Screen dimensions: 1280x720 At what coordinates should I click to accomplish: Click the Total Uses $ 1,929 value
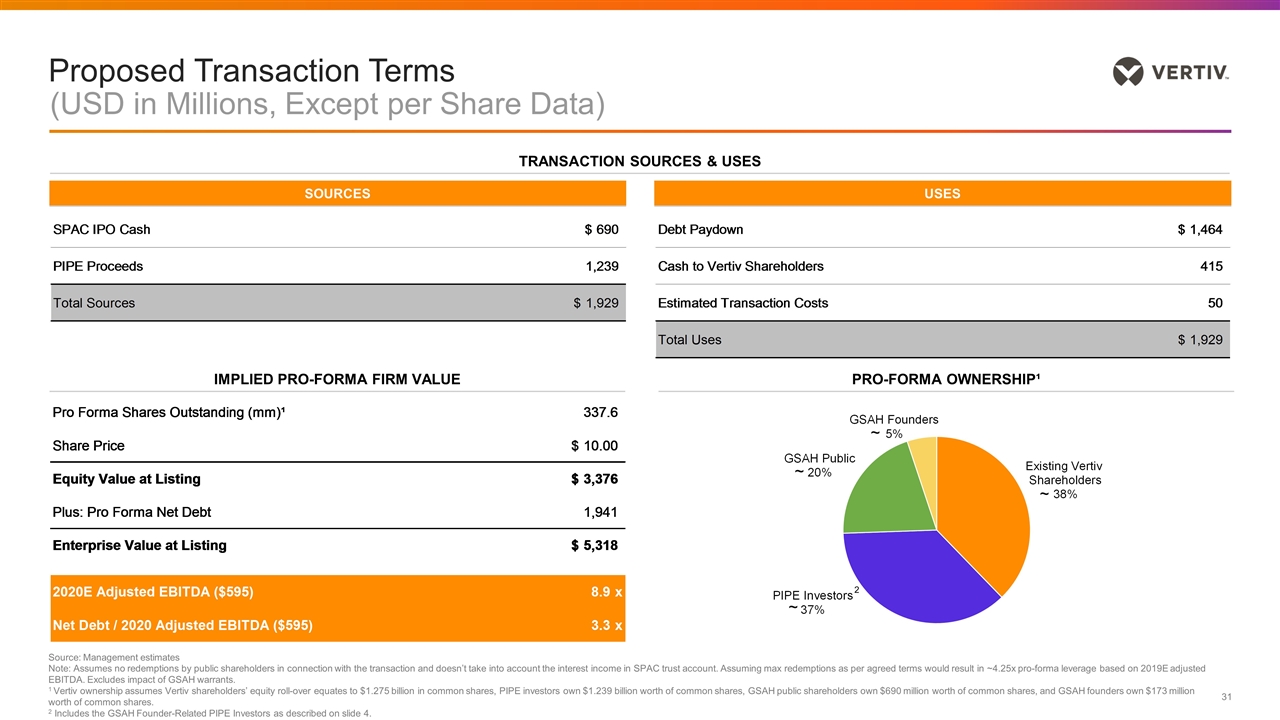[1200, 340]
